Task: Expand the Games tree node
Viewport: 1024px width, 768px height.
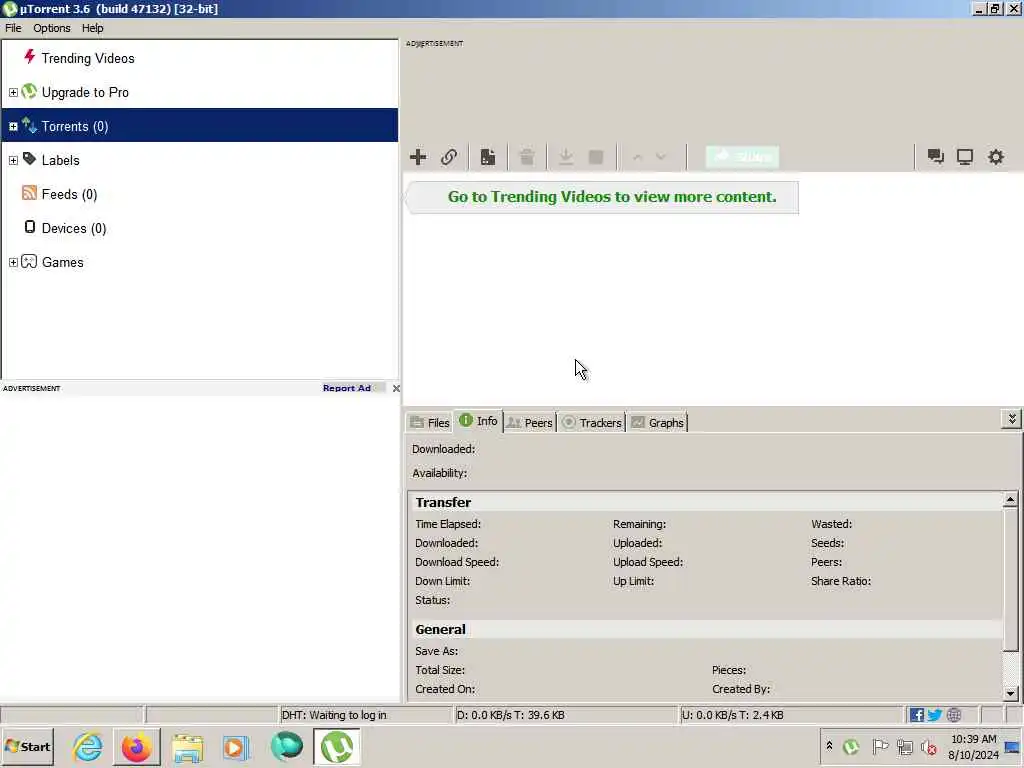Action: pyautogui.click(x=13, y=263)
